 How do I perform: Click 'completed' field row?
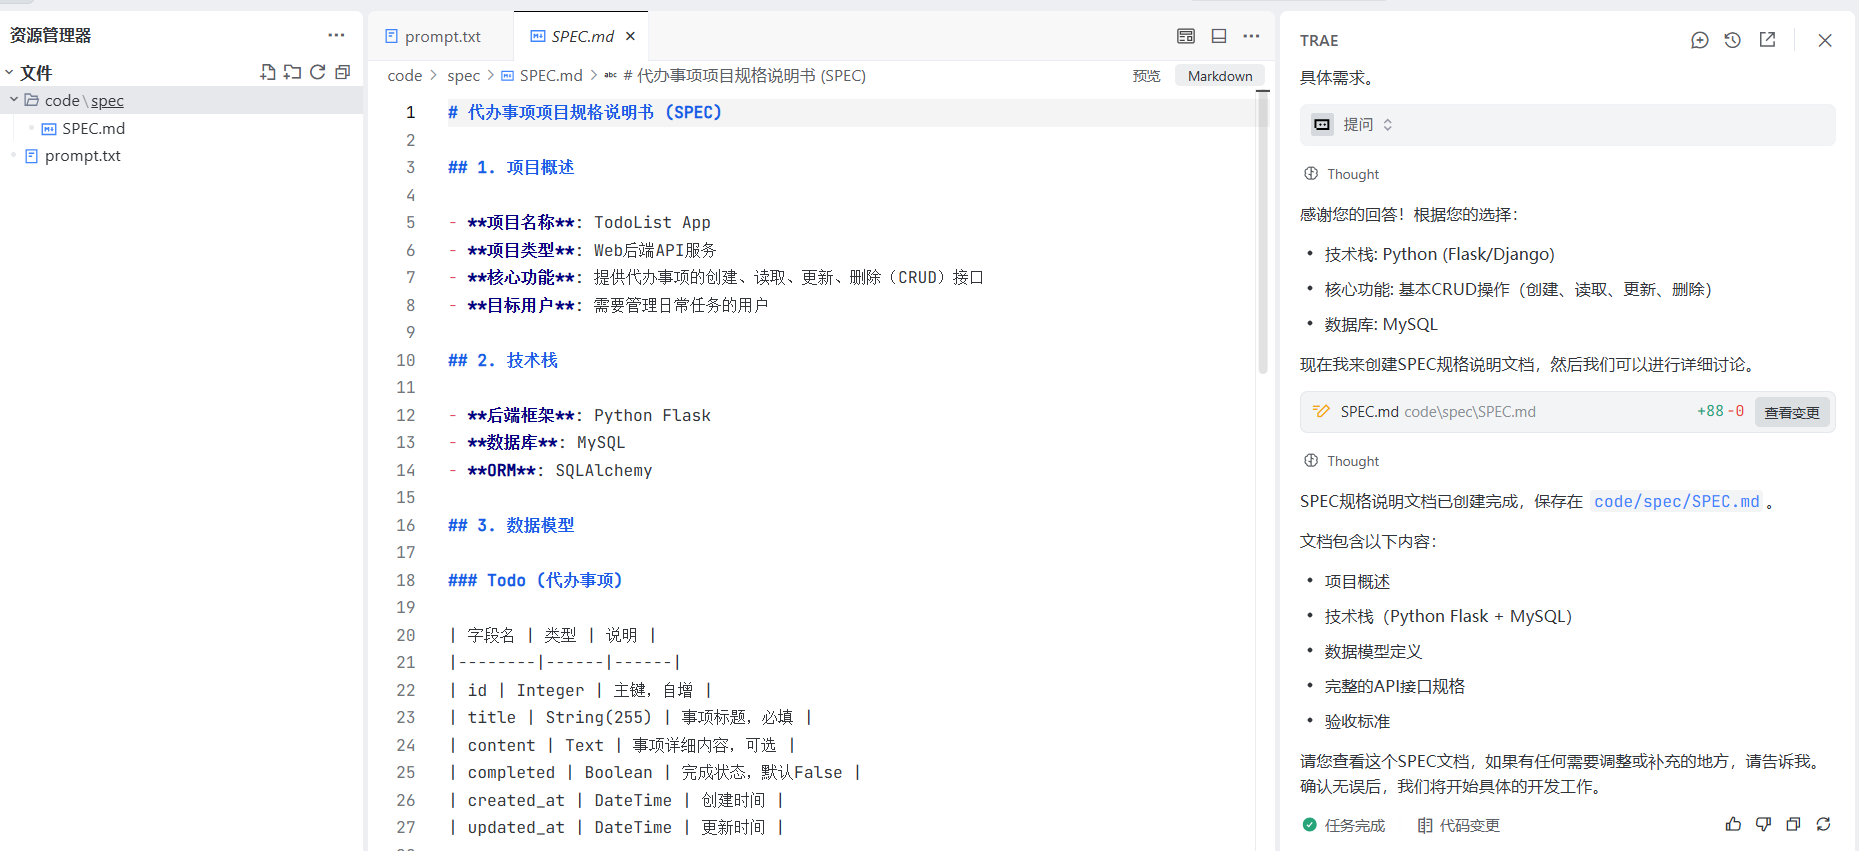pos(654,772)
